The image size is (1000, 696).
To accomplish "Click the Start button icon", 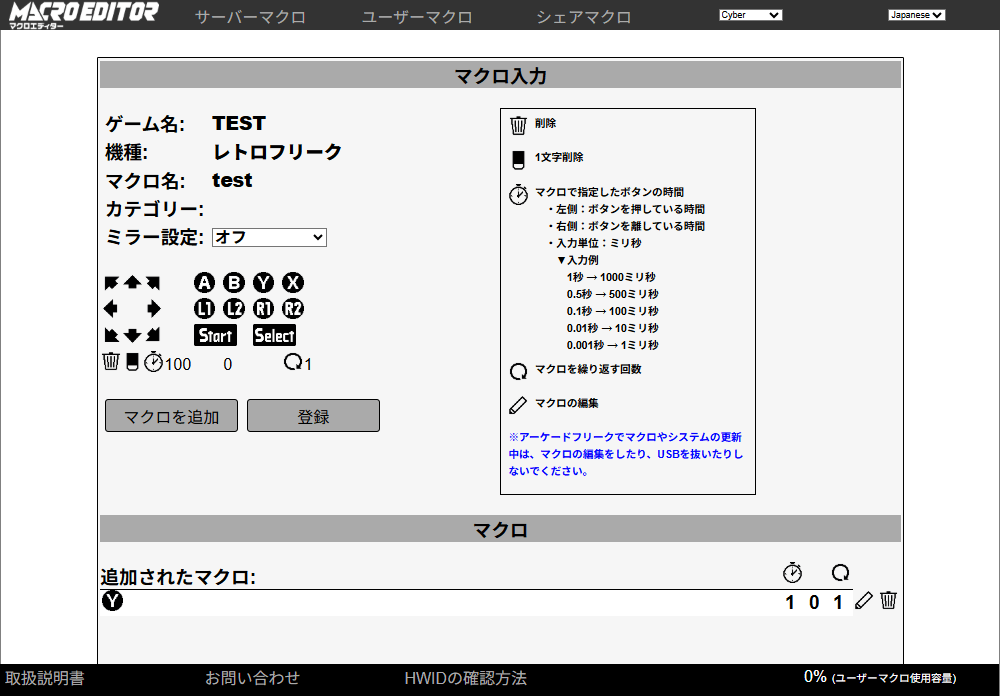I will (x=215, y=335).
